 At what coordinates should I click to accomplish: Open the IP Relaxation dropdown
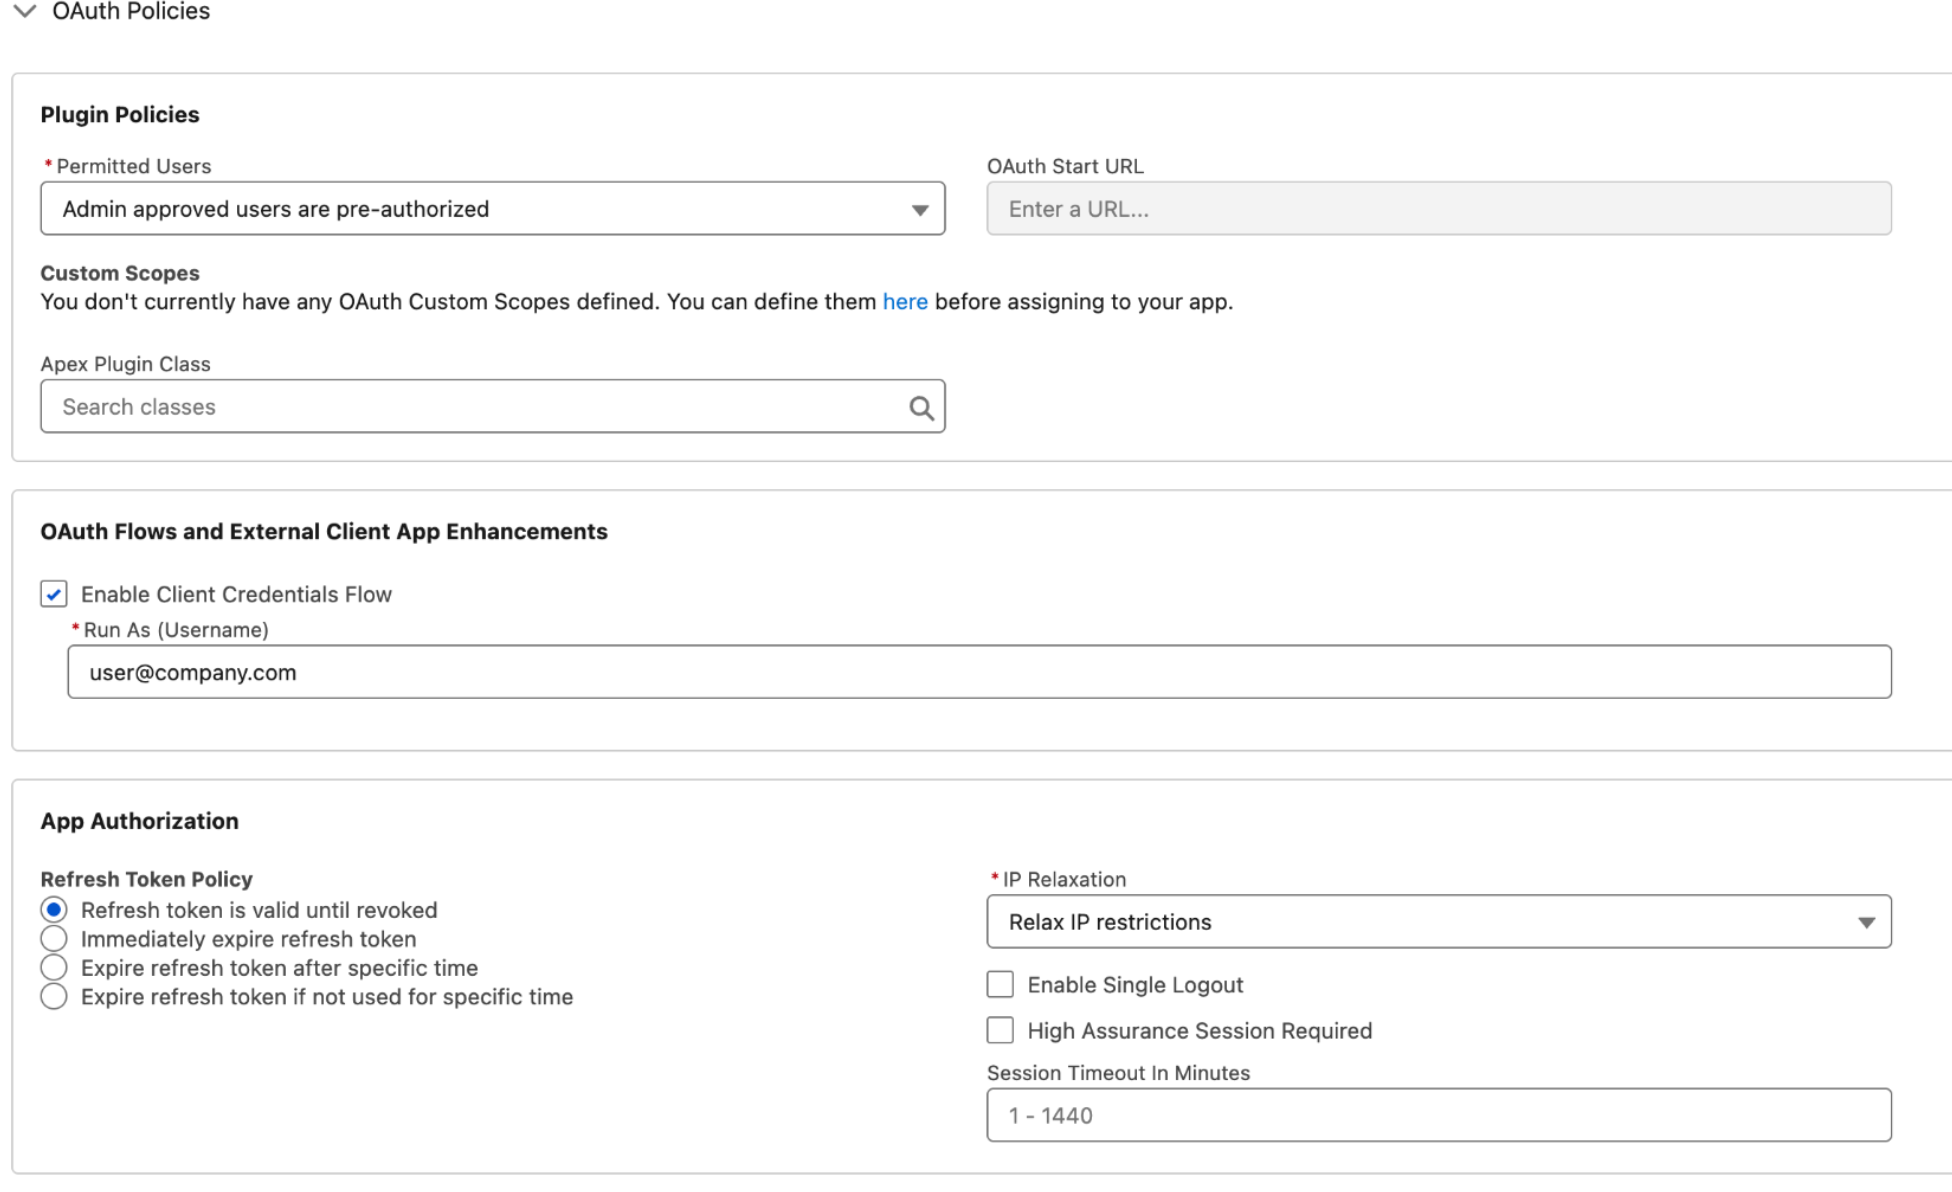(1866, 921)
